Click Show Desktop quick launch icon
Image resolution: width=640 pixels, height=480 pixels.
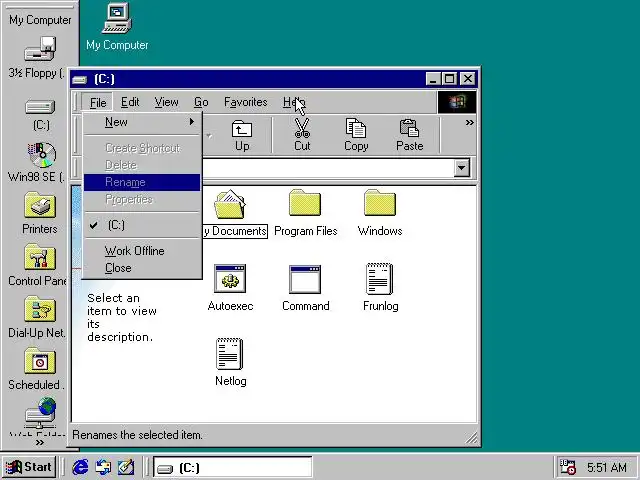pyautogui.click(x=126, y=467)
